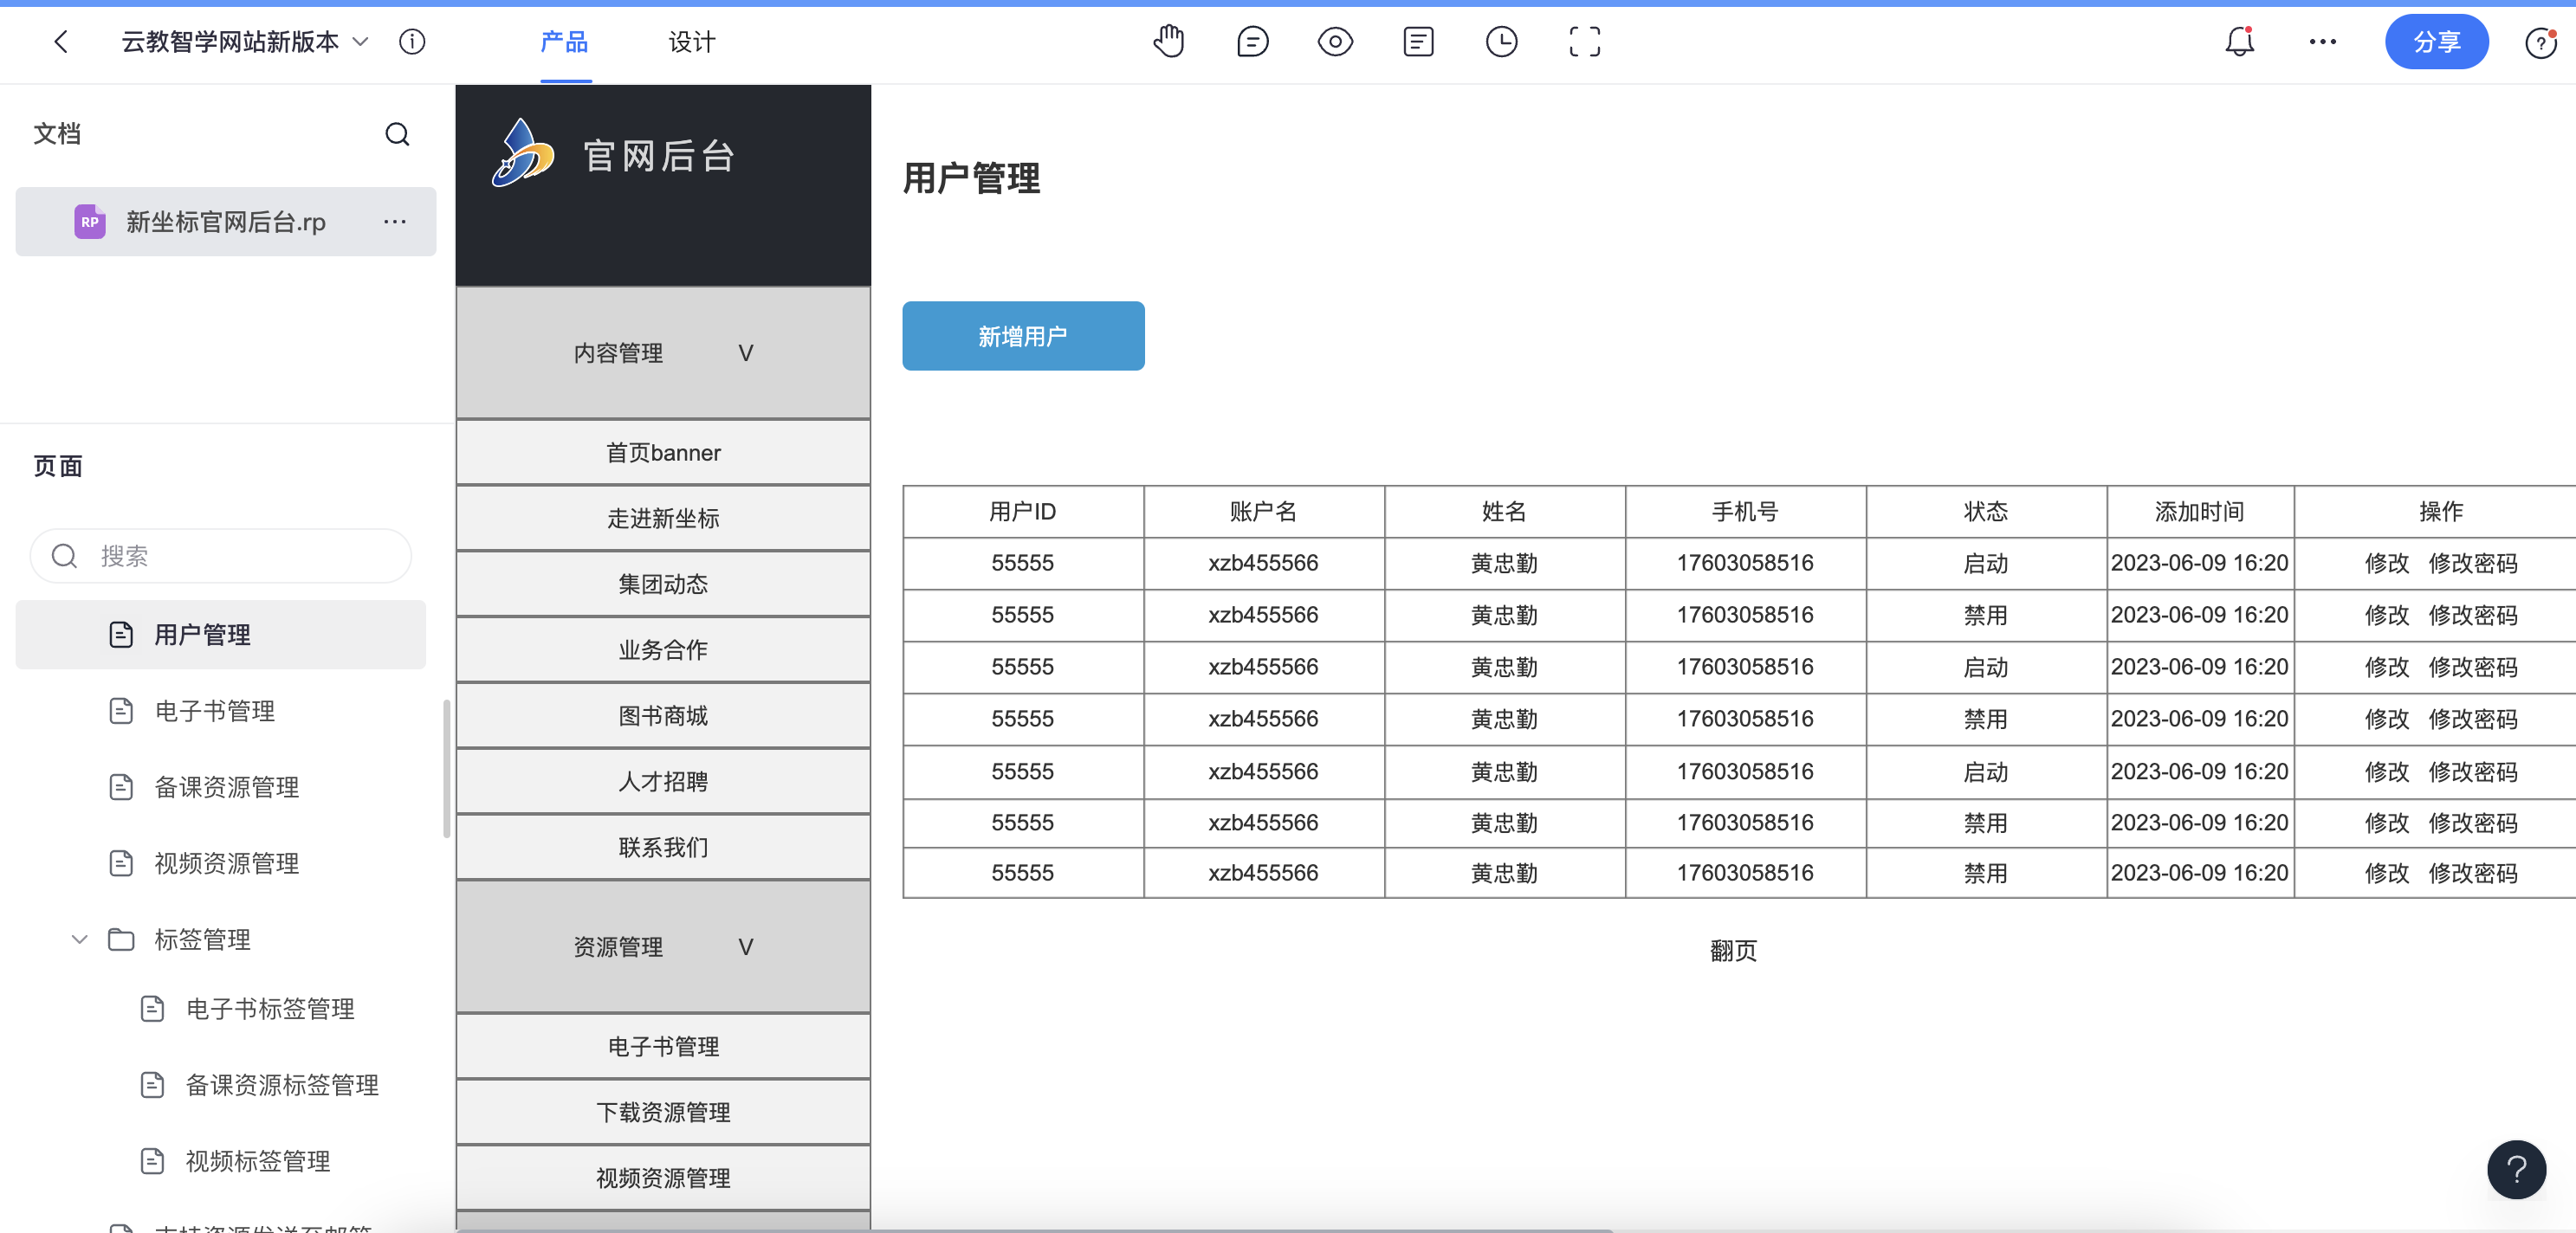2576x1233 pixels.
Task: Focus the page 搜索 field
Action: [x=221, y=555]
